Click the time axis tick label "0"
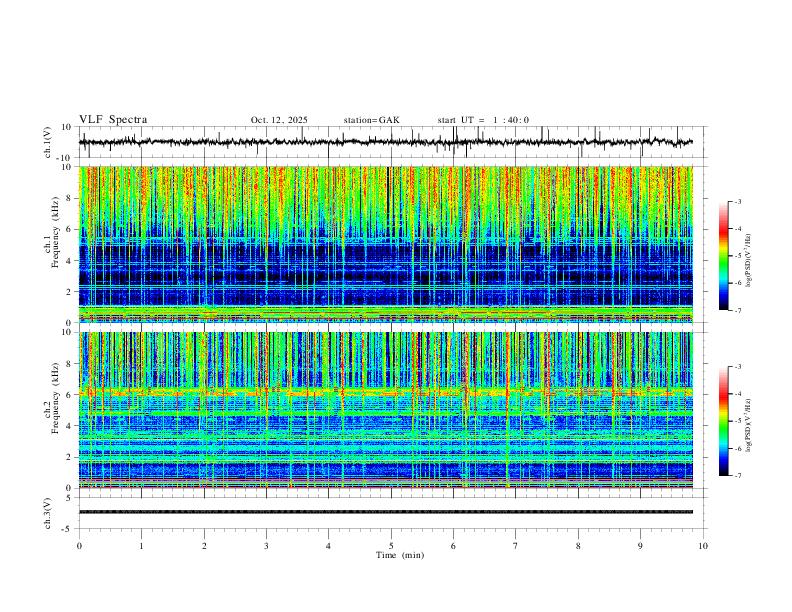 point(79,546)
